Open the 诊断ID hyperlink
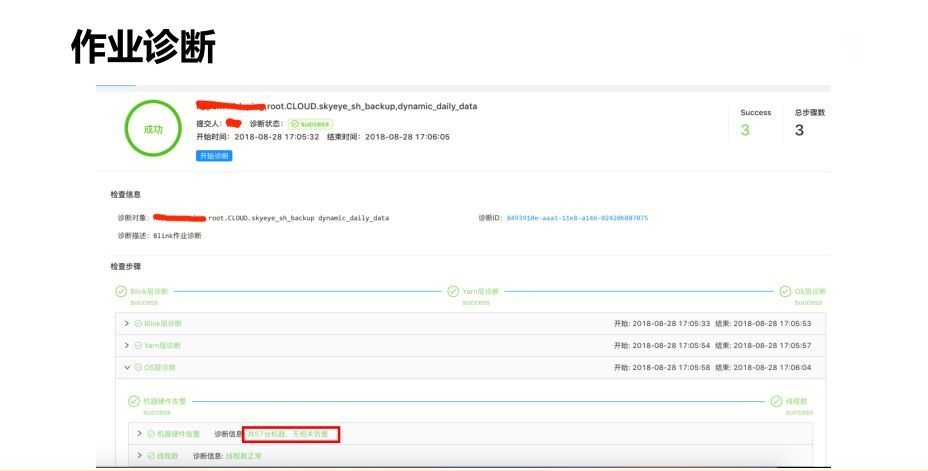Screen dimensions: 928x471 point(577,217)
